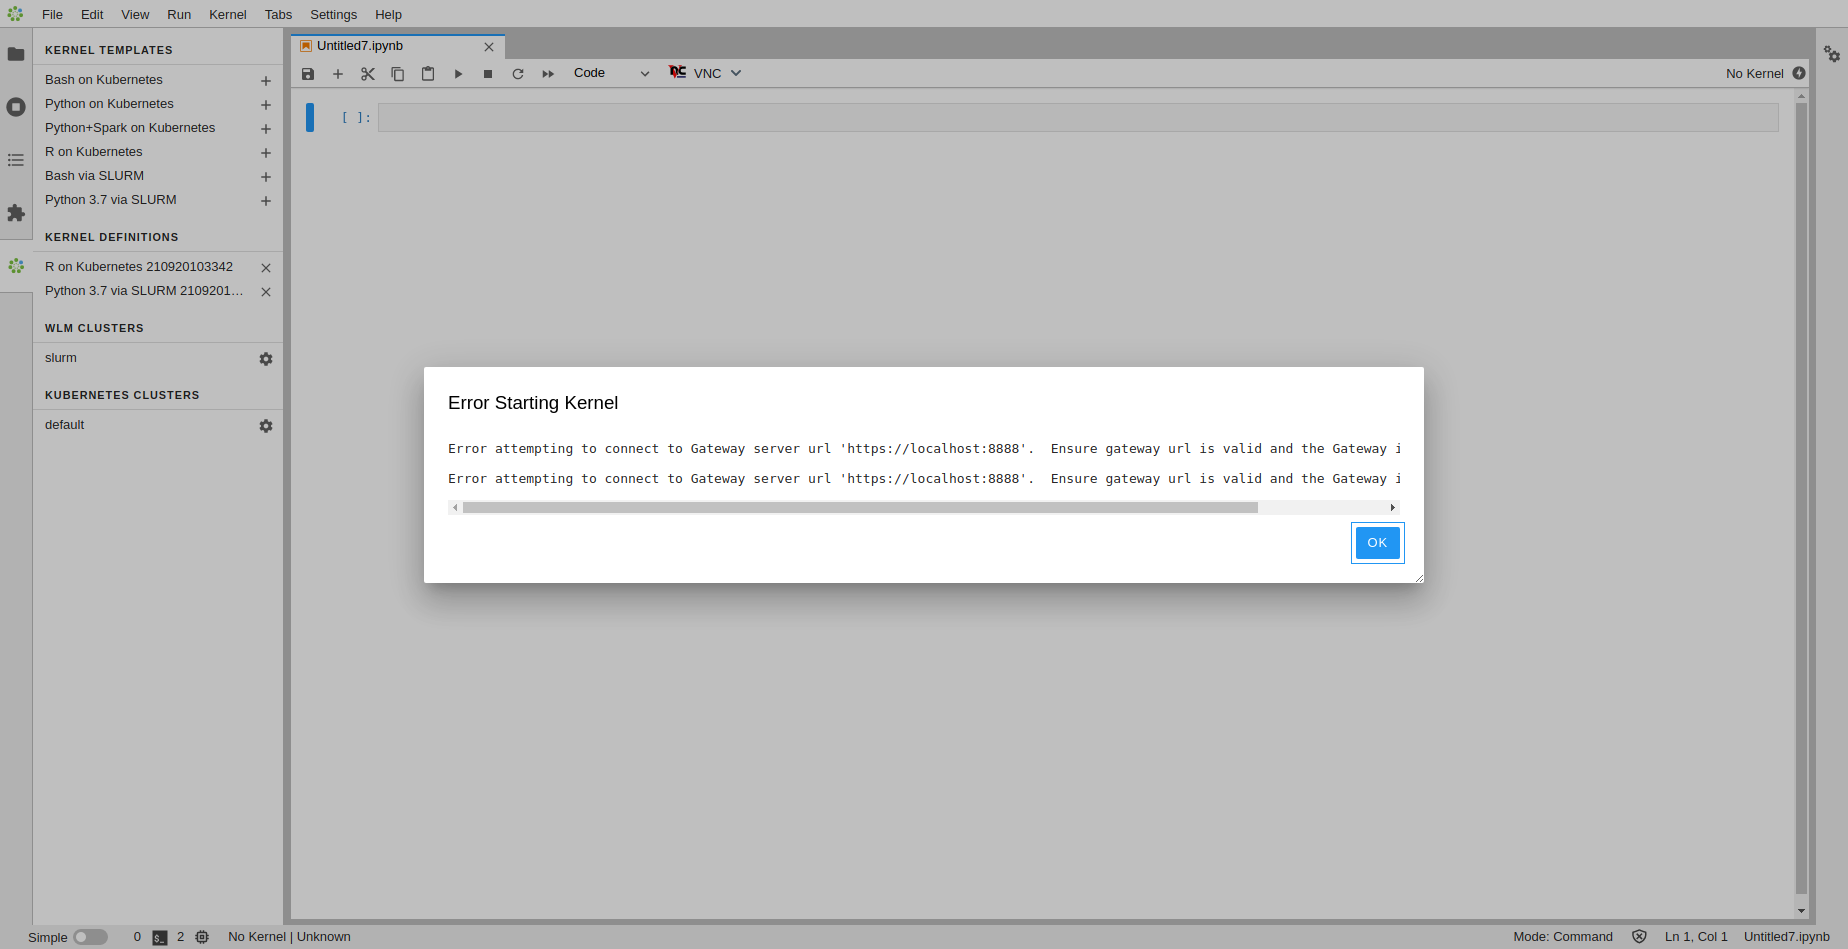Open the running terminals and kernels panel
1848x949 pixels.
(16, 107)
